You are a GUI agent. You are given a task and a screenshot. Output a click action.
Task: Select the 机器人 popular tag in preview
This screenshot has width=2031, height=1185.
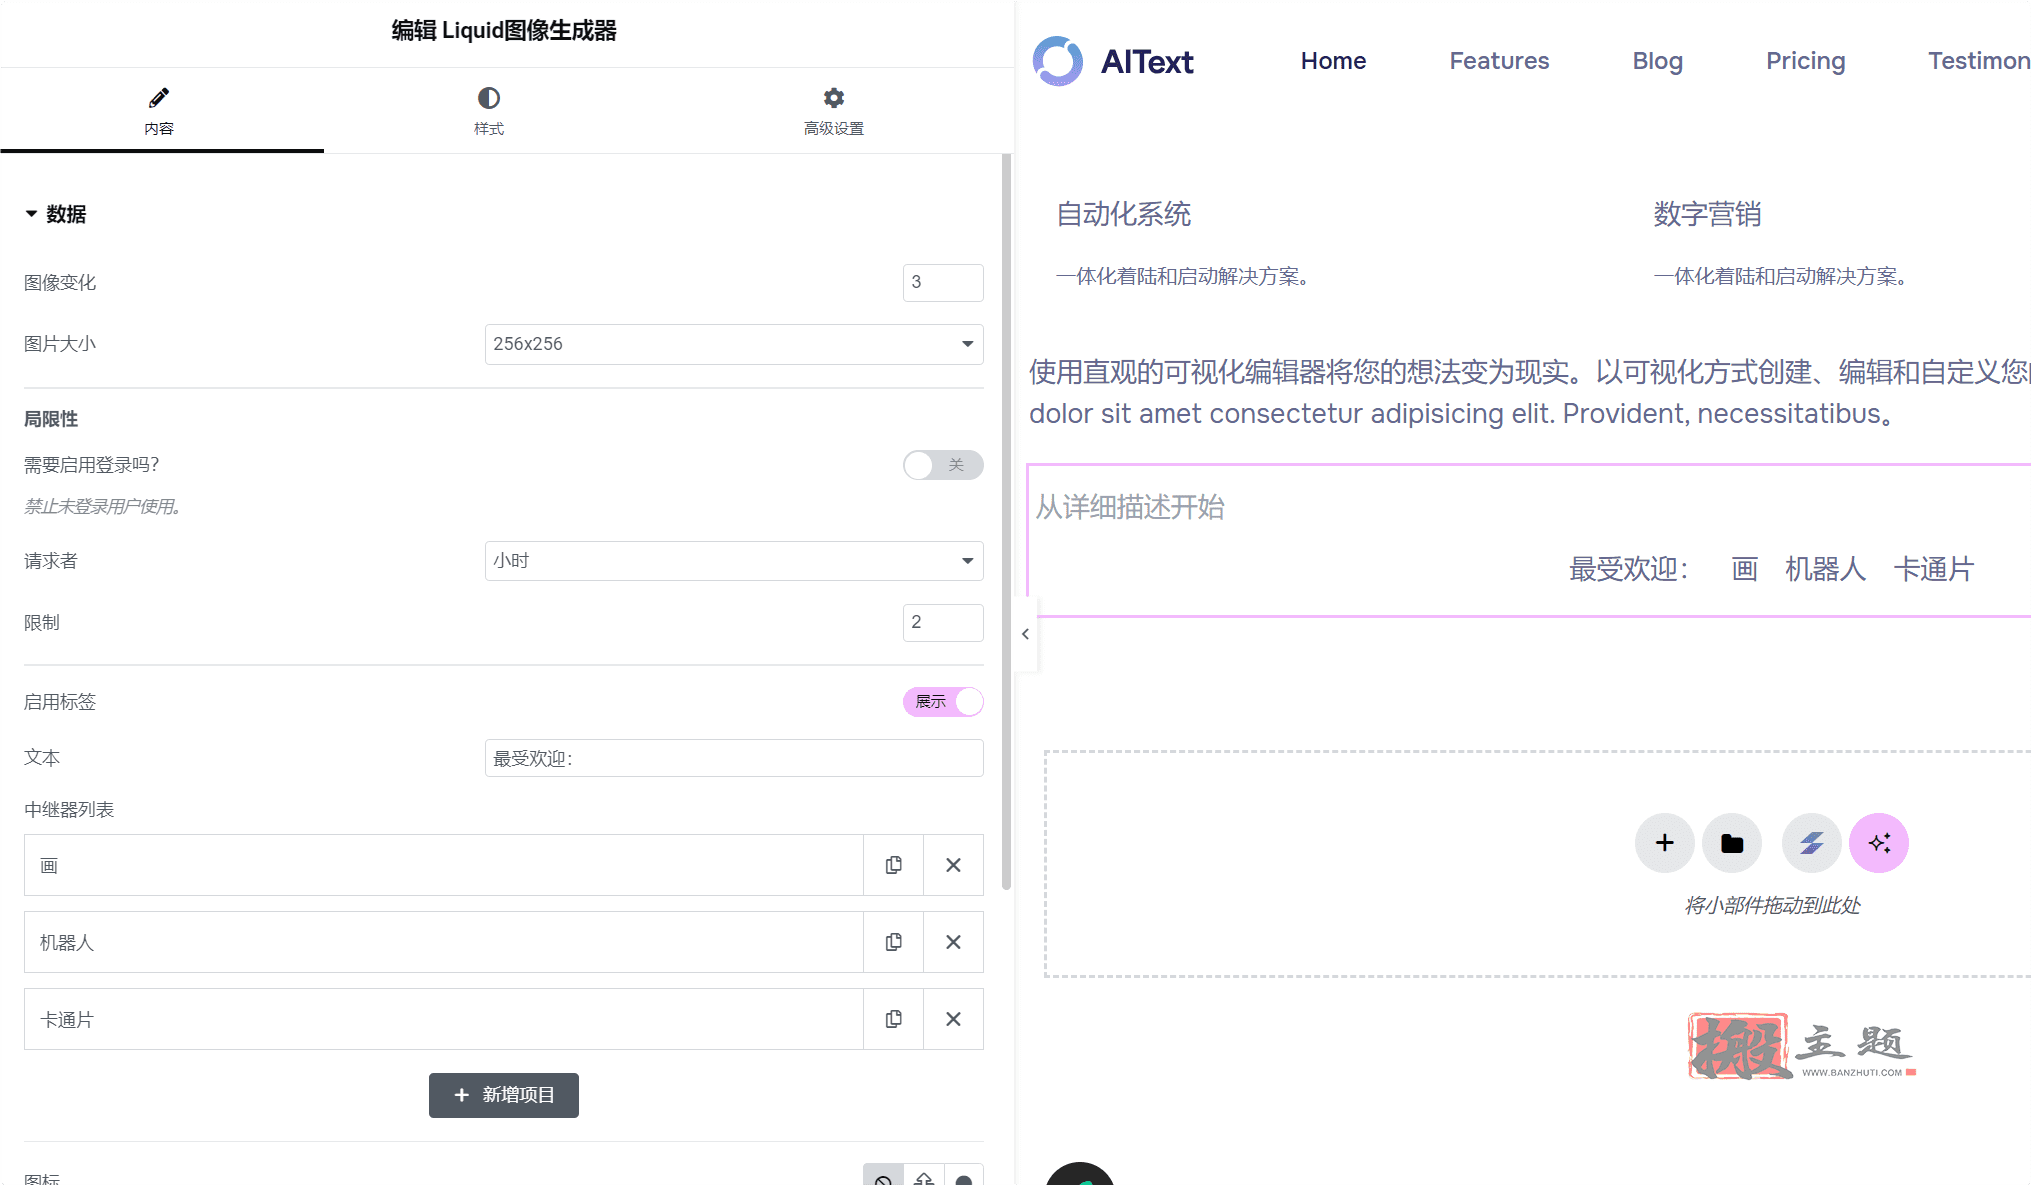[1825, 569]
